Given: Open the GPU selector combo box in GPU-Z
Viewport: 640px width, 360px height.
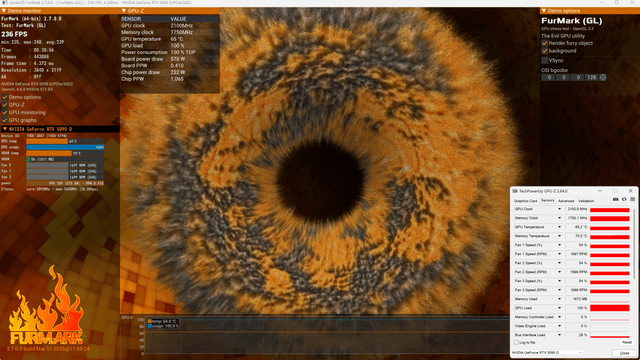Looking at the screenshot, I should click(x=547, y=353).
